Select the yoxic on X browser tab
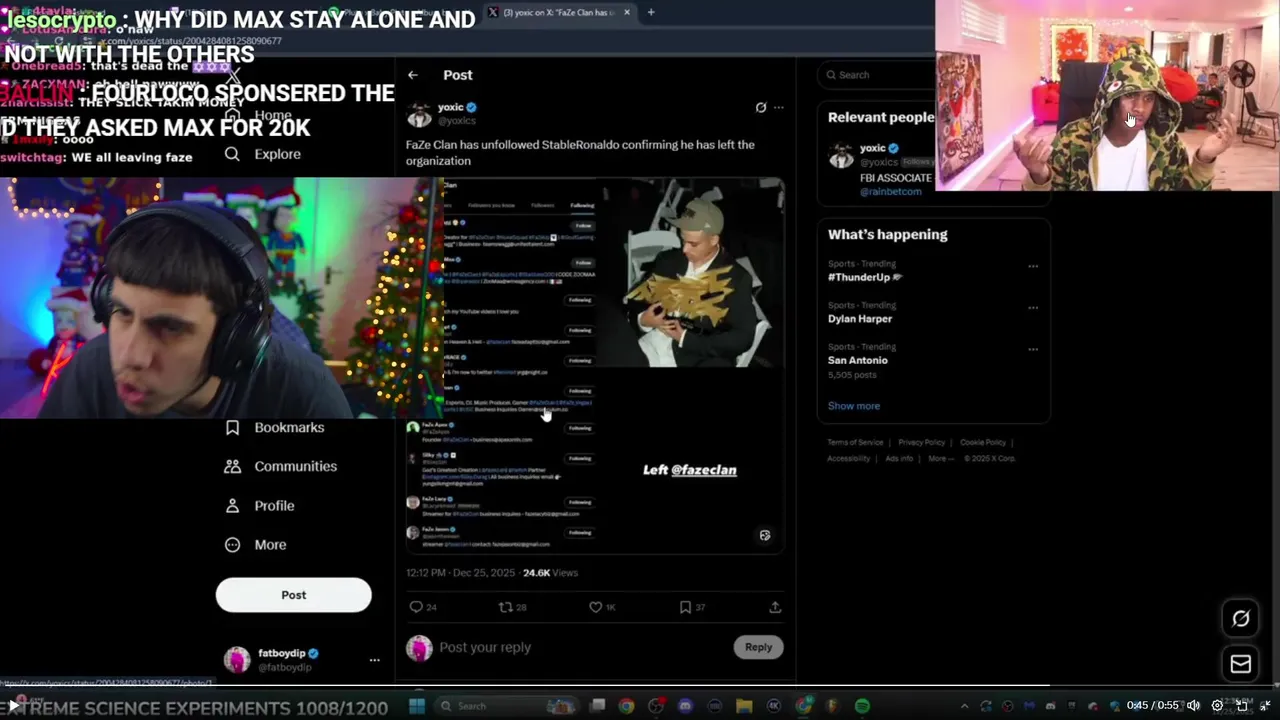 click(560, 12)
